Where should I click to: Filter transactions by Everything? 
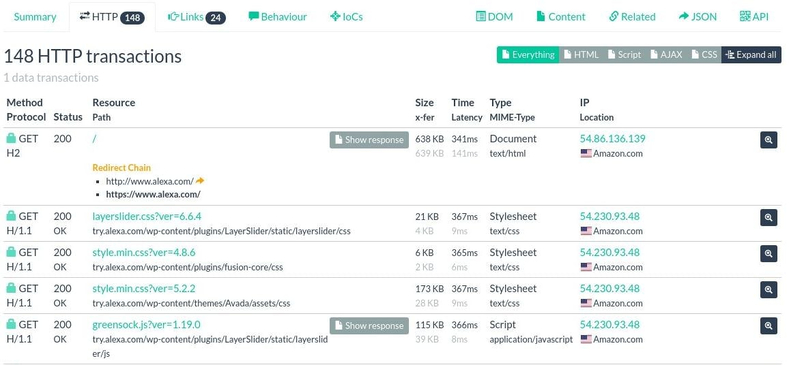click(528, 55)
